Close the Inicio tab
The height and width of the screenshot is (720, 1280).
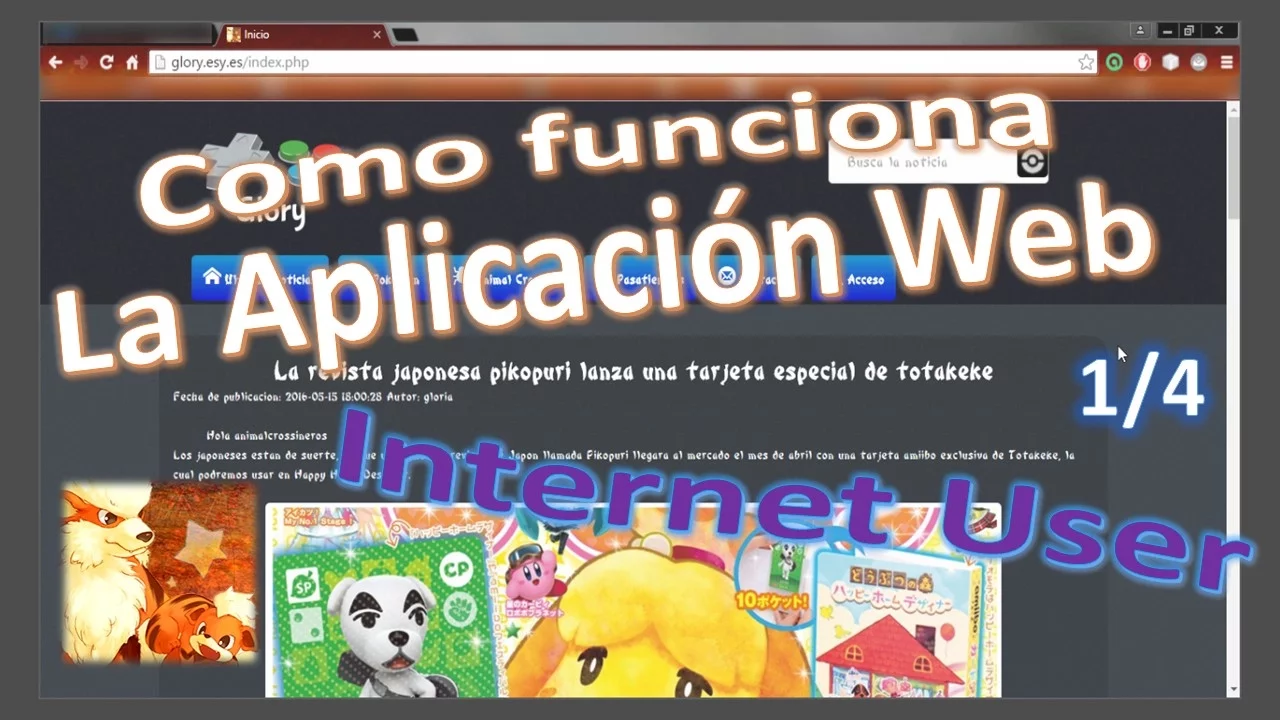[377, 34]
